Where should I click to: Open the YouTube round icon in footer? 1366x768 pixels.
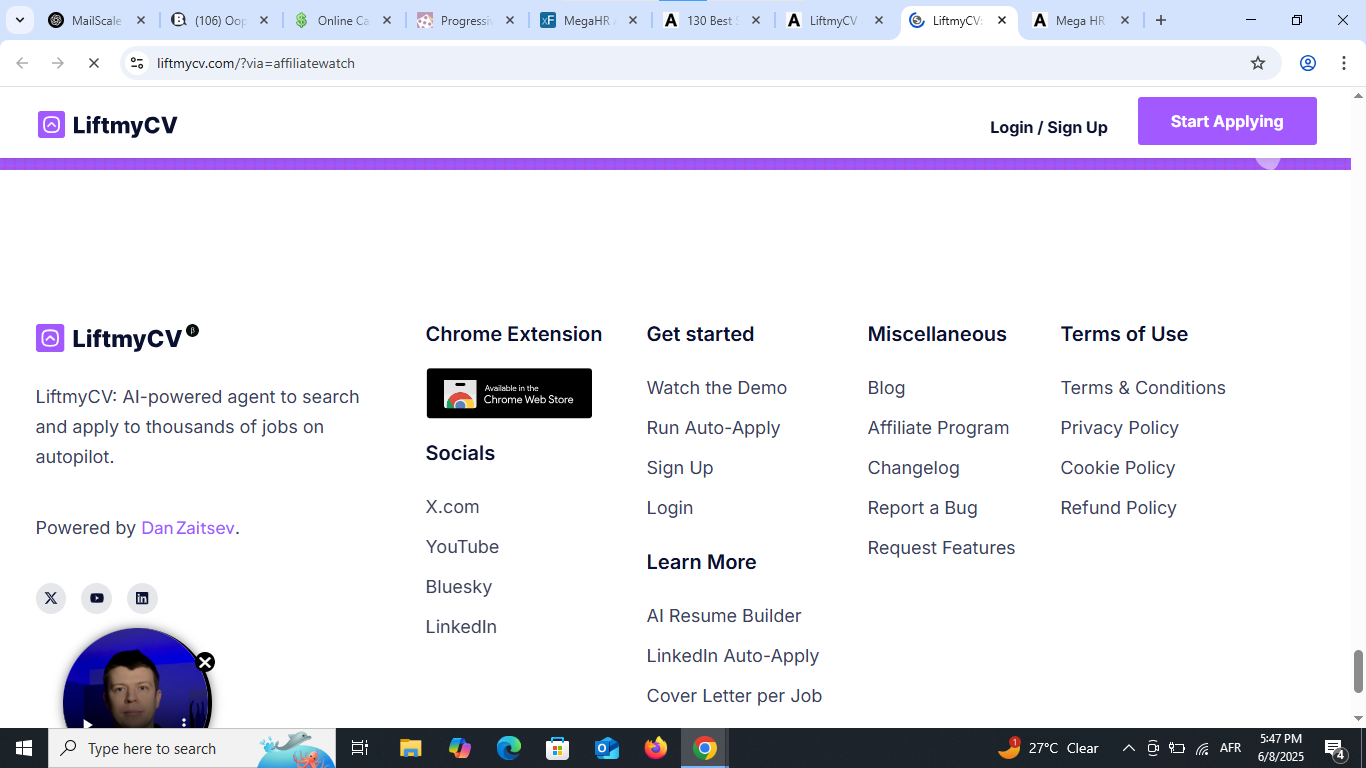pos(97,598)
